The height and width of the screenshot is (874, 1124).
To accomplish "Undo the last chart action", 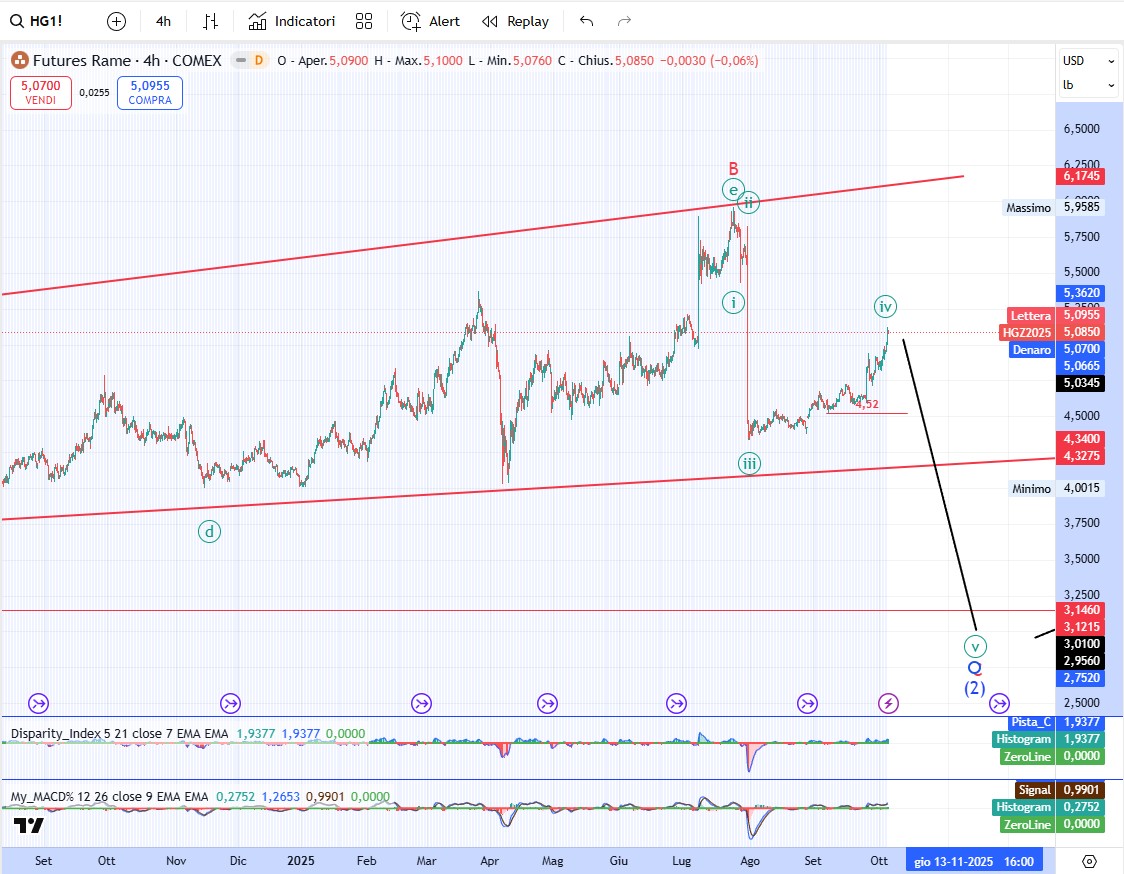I will click(587, 21).
